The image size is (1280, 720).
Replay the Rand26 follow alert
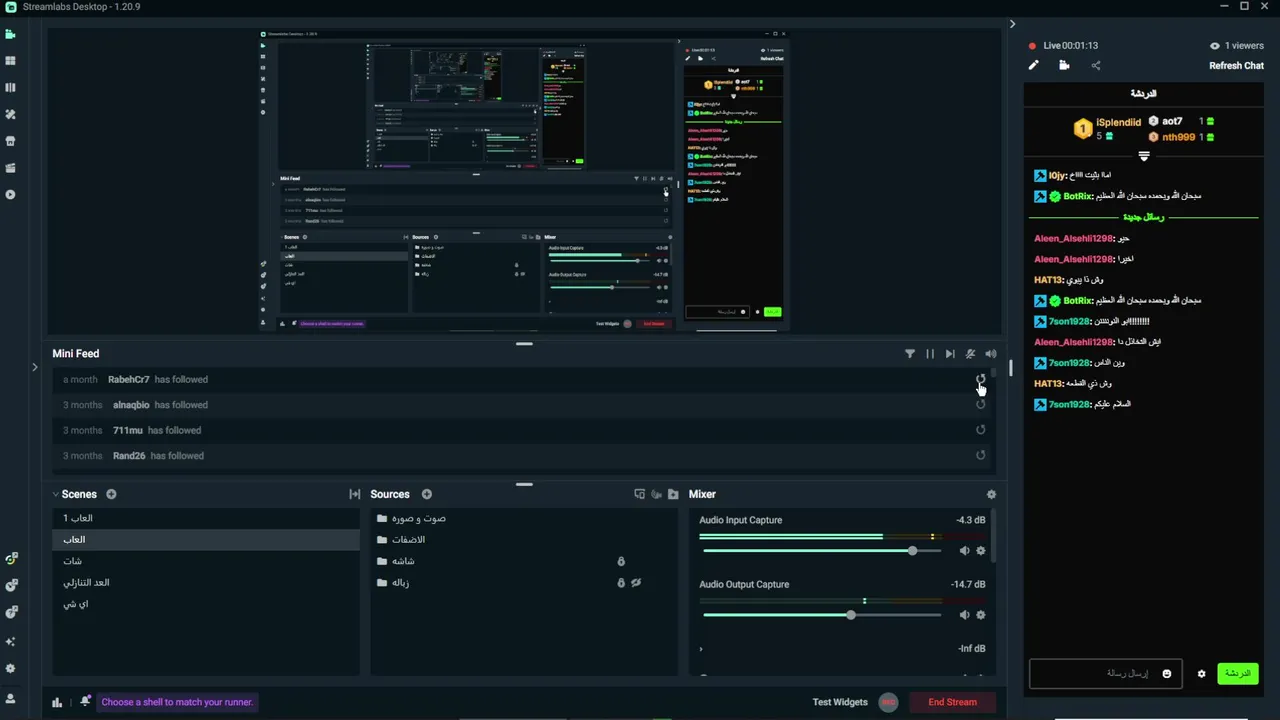(980, 455)
